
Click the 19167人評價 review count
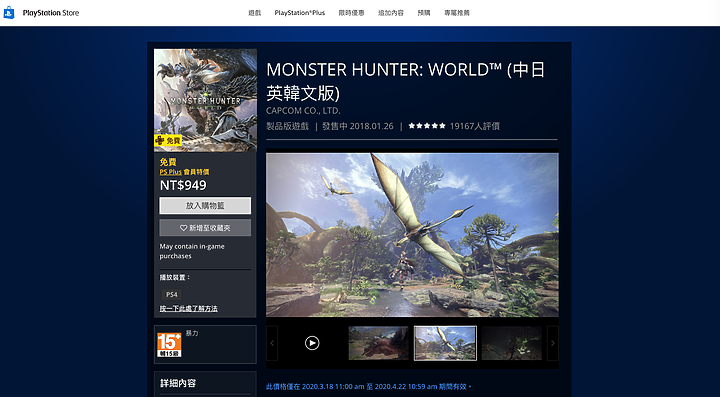(x=475, y=126)
